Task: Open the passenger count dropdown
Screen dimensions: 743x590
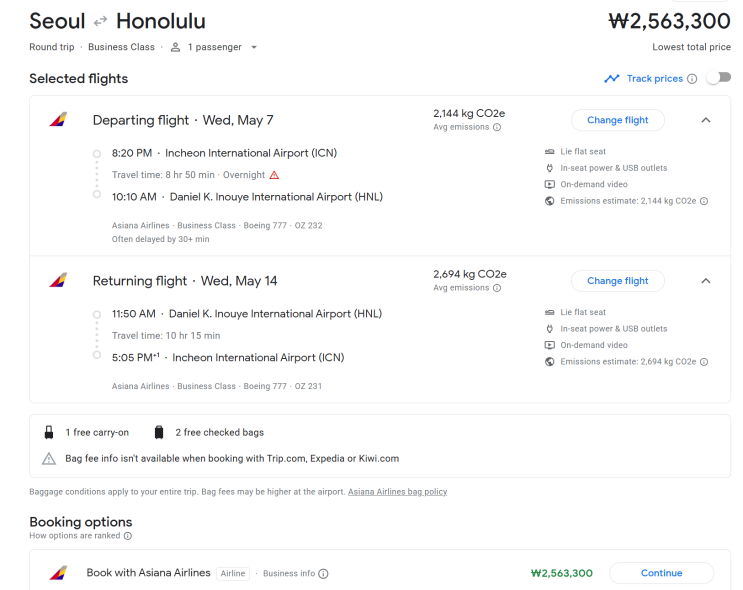Action: [x=253, y=47]
